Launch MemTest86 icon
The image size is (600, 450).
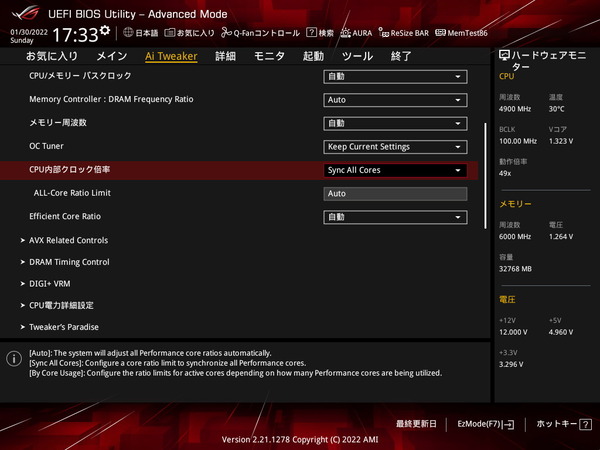(x=440, y=33)
